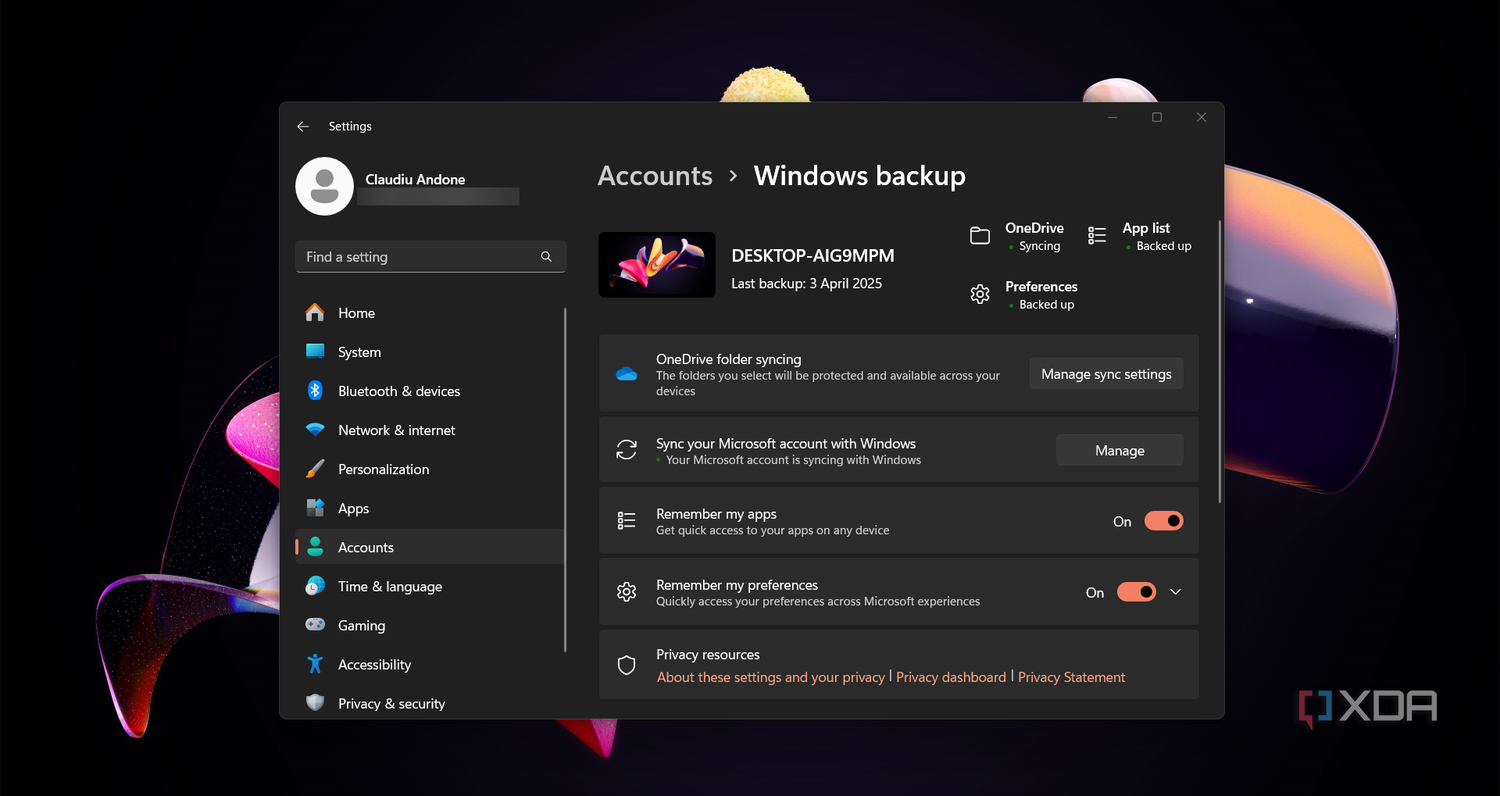Click the list icon beside Remember my apps

click(x=627, y=521)
